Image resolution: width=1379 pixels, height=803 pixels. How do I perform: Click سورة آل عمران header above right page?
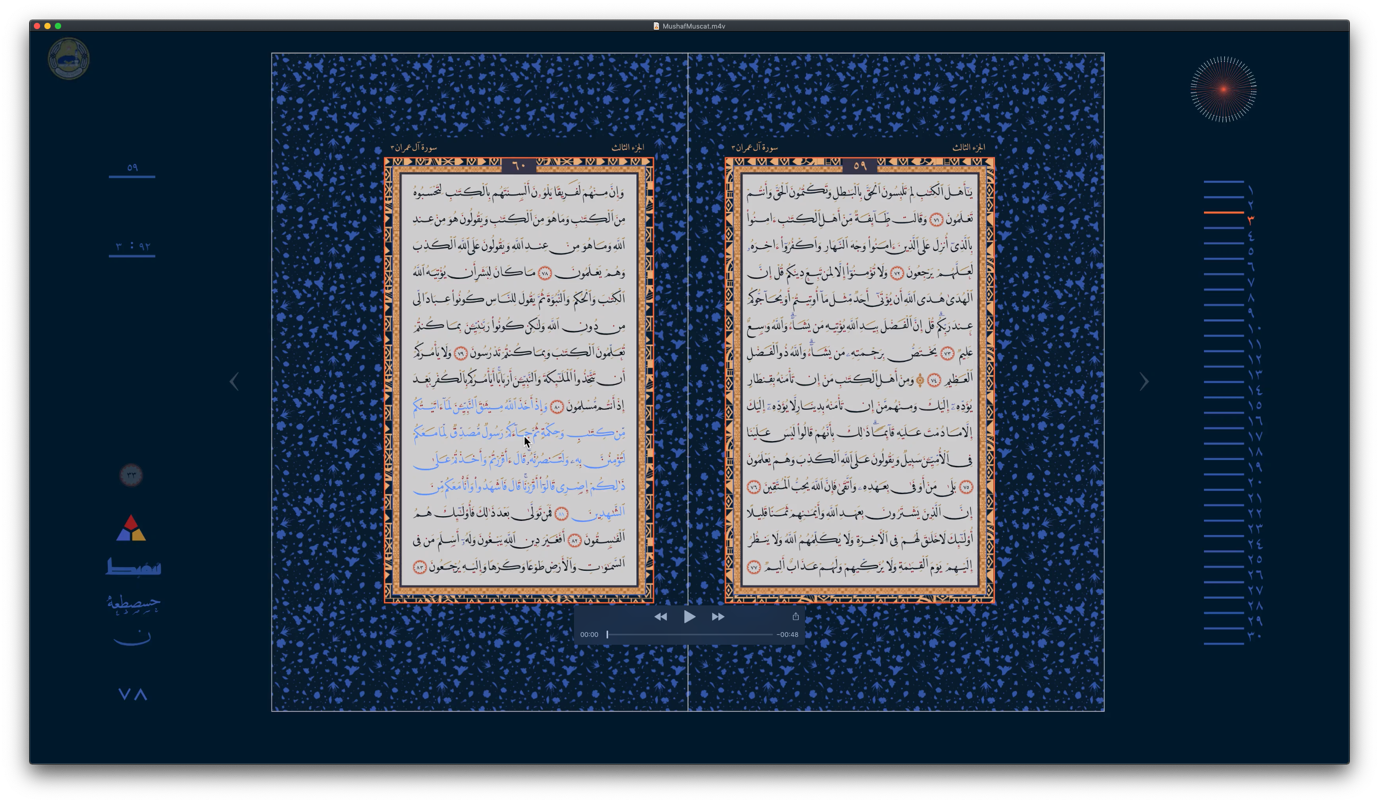(x=755, y=148)
